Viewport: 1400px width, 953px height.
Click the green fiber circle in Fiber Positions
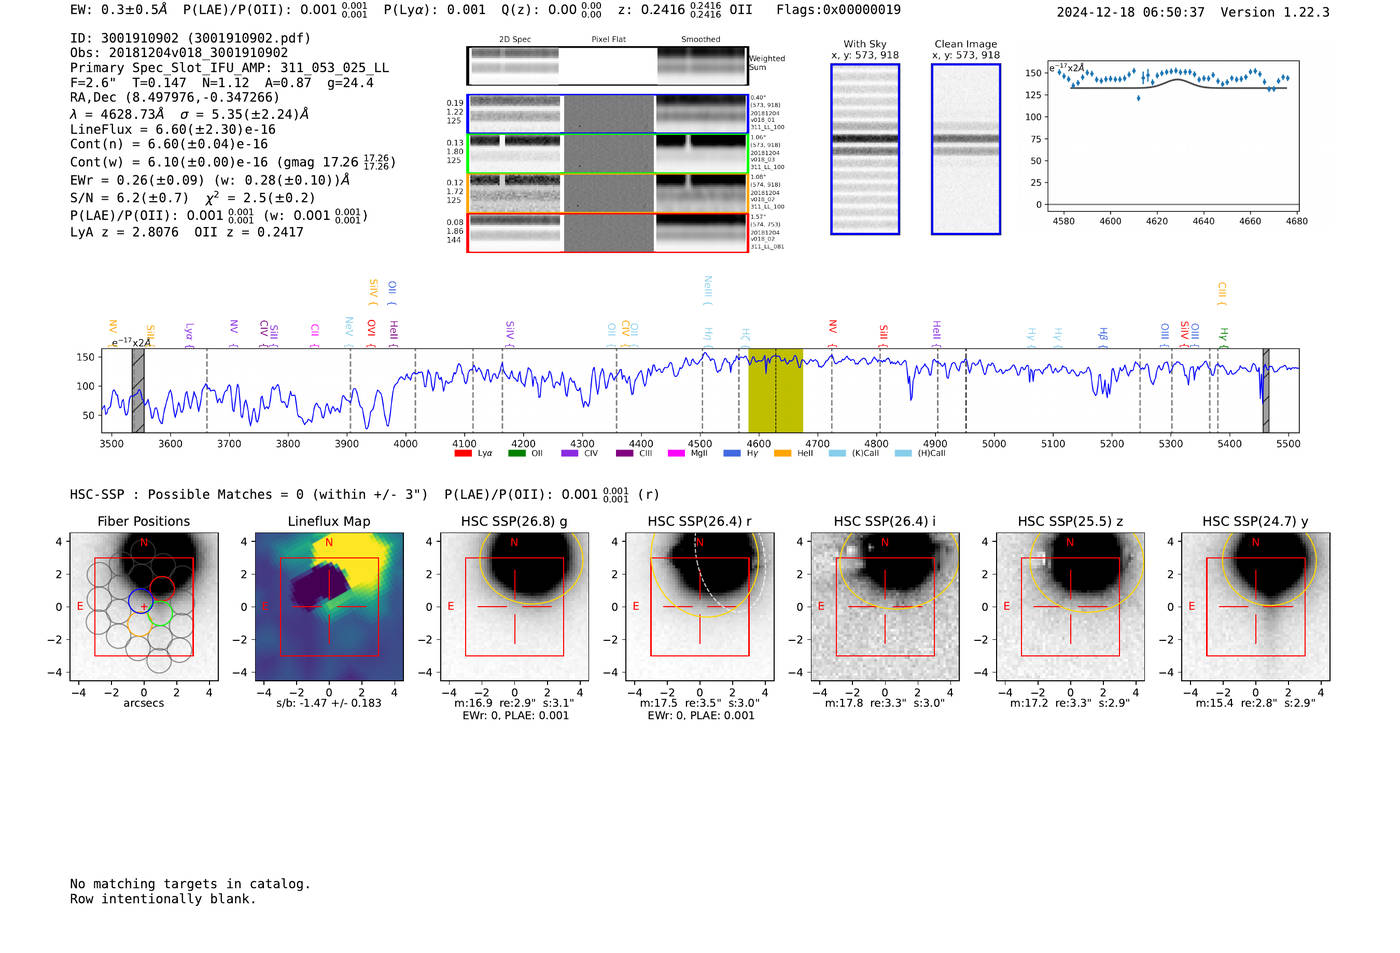[161, 614]
